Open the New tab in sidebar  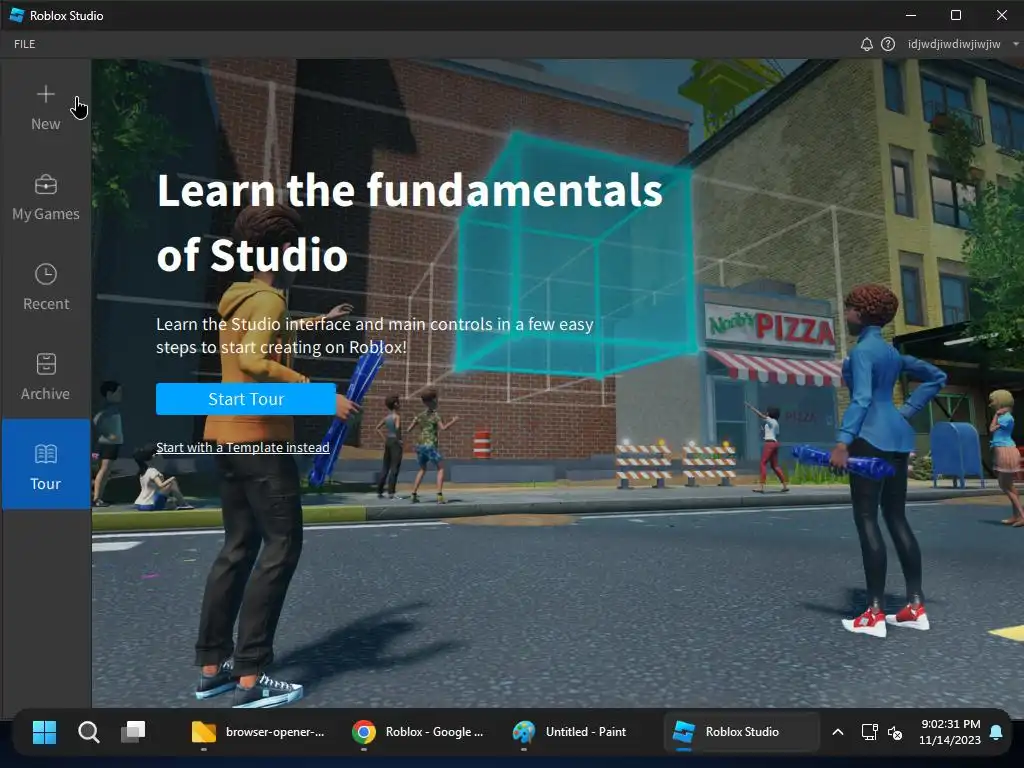click(x=46, y=108)
